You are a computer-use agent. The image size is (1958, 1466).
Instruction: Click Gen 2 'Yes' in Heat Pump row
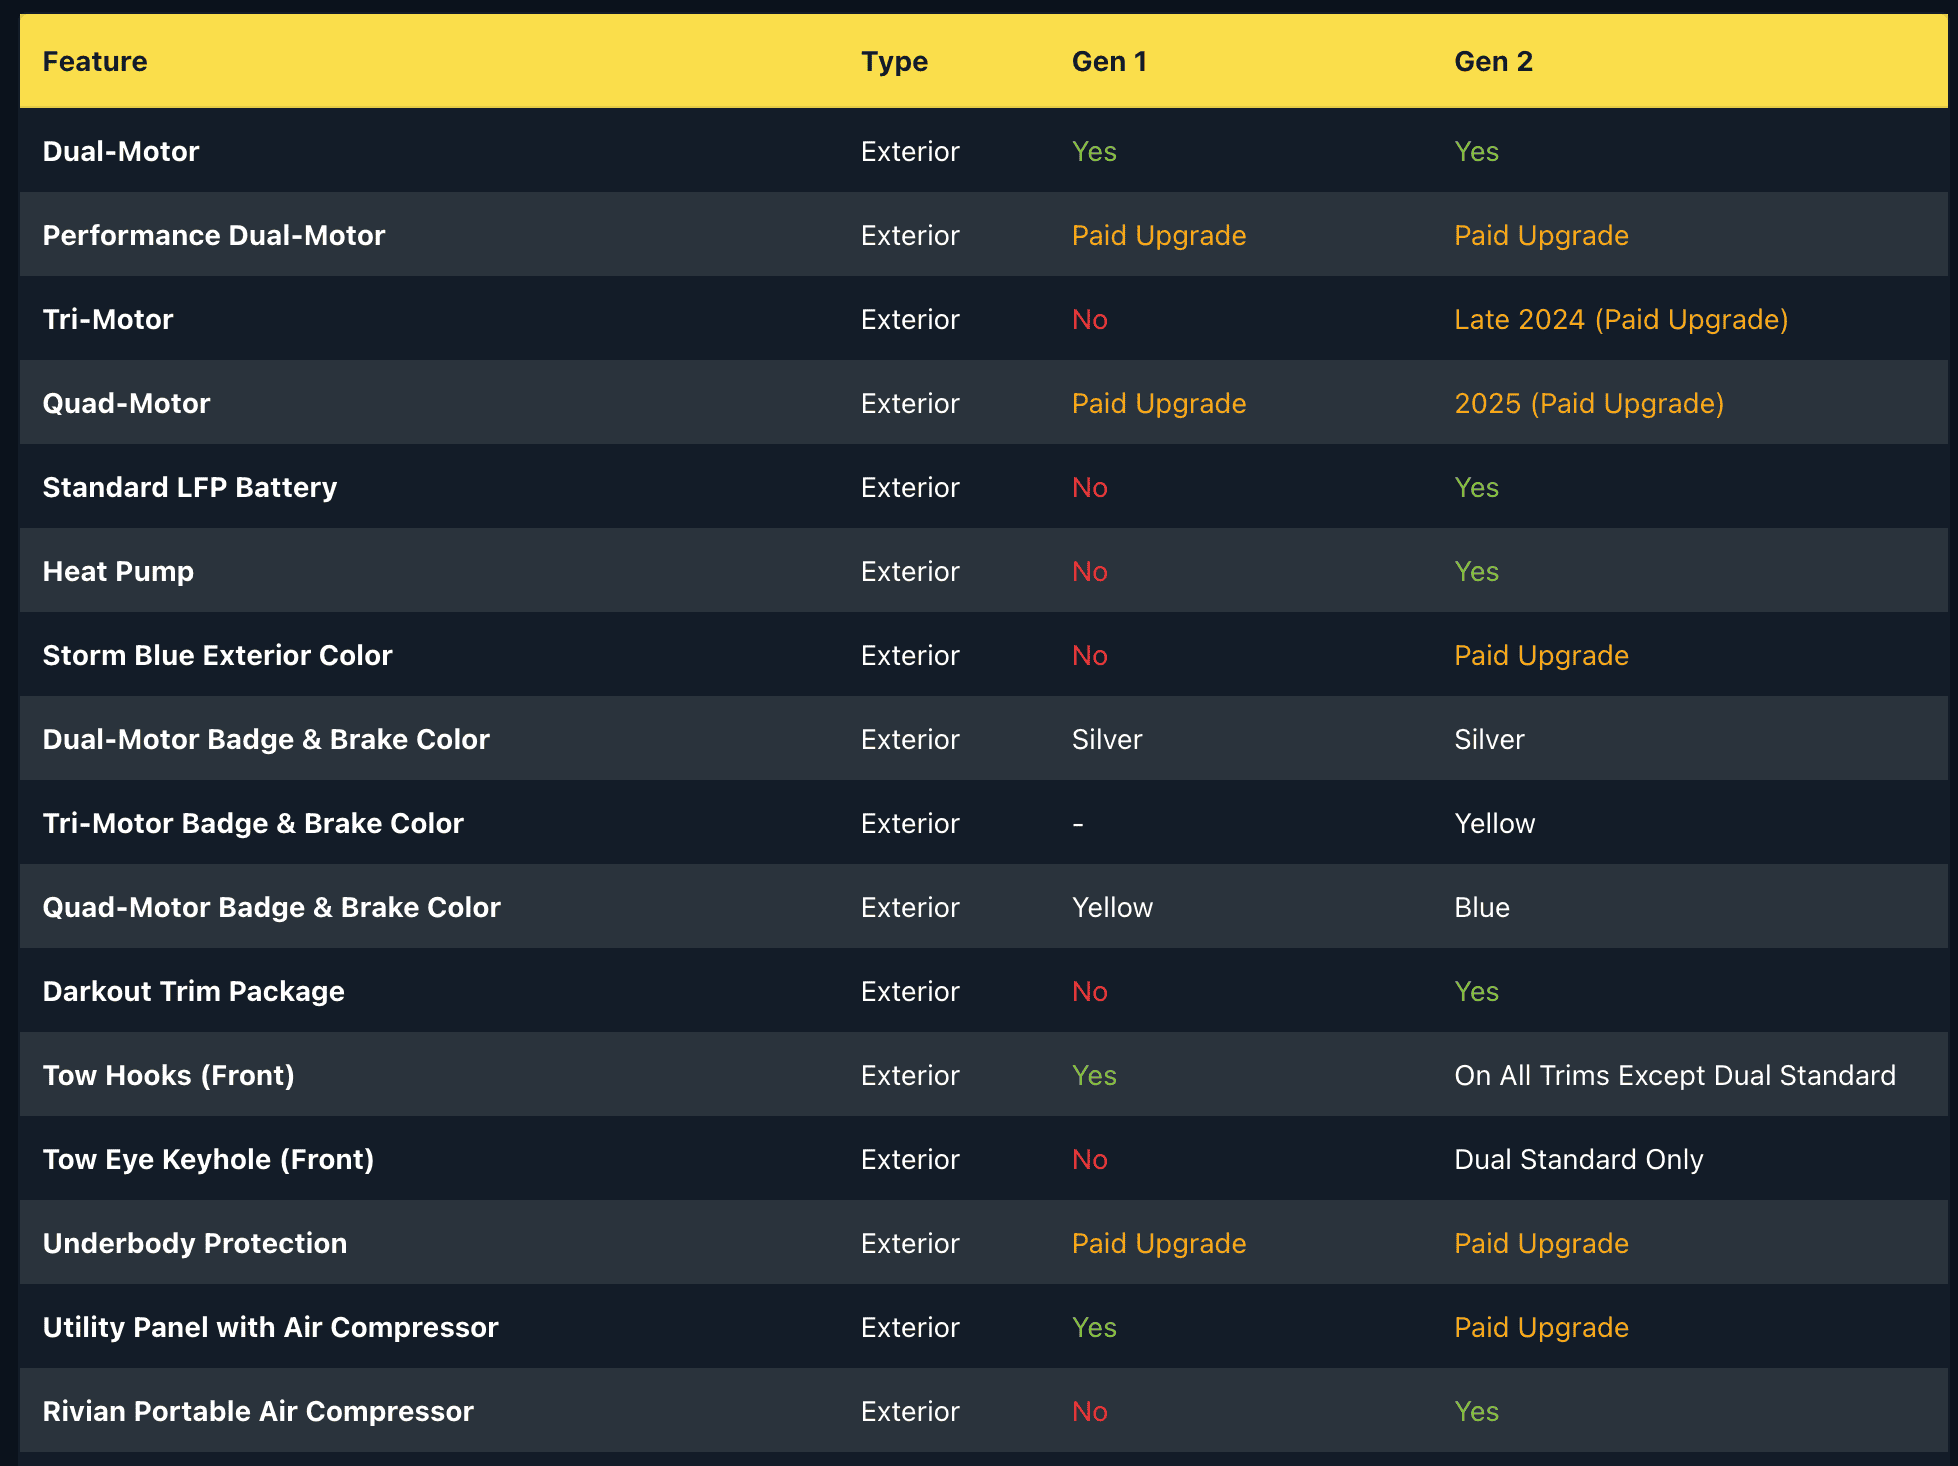tap(1476, 571)
